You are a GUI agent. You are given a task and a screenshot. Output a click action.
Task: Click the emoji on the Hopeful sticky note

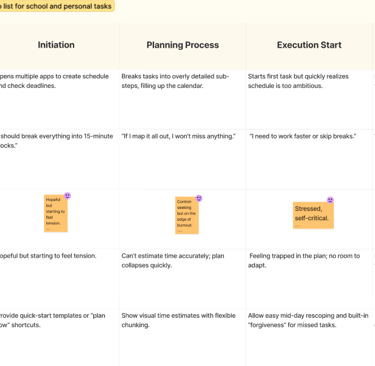pos(67,196)
